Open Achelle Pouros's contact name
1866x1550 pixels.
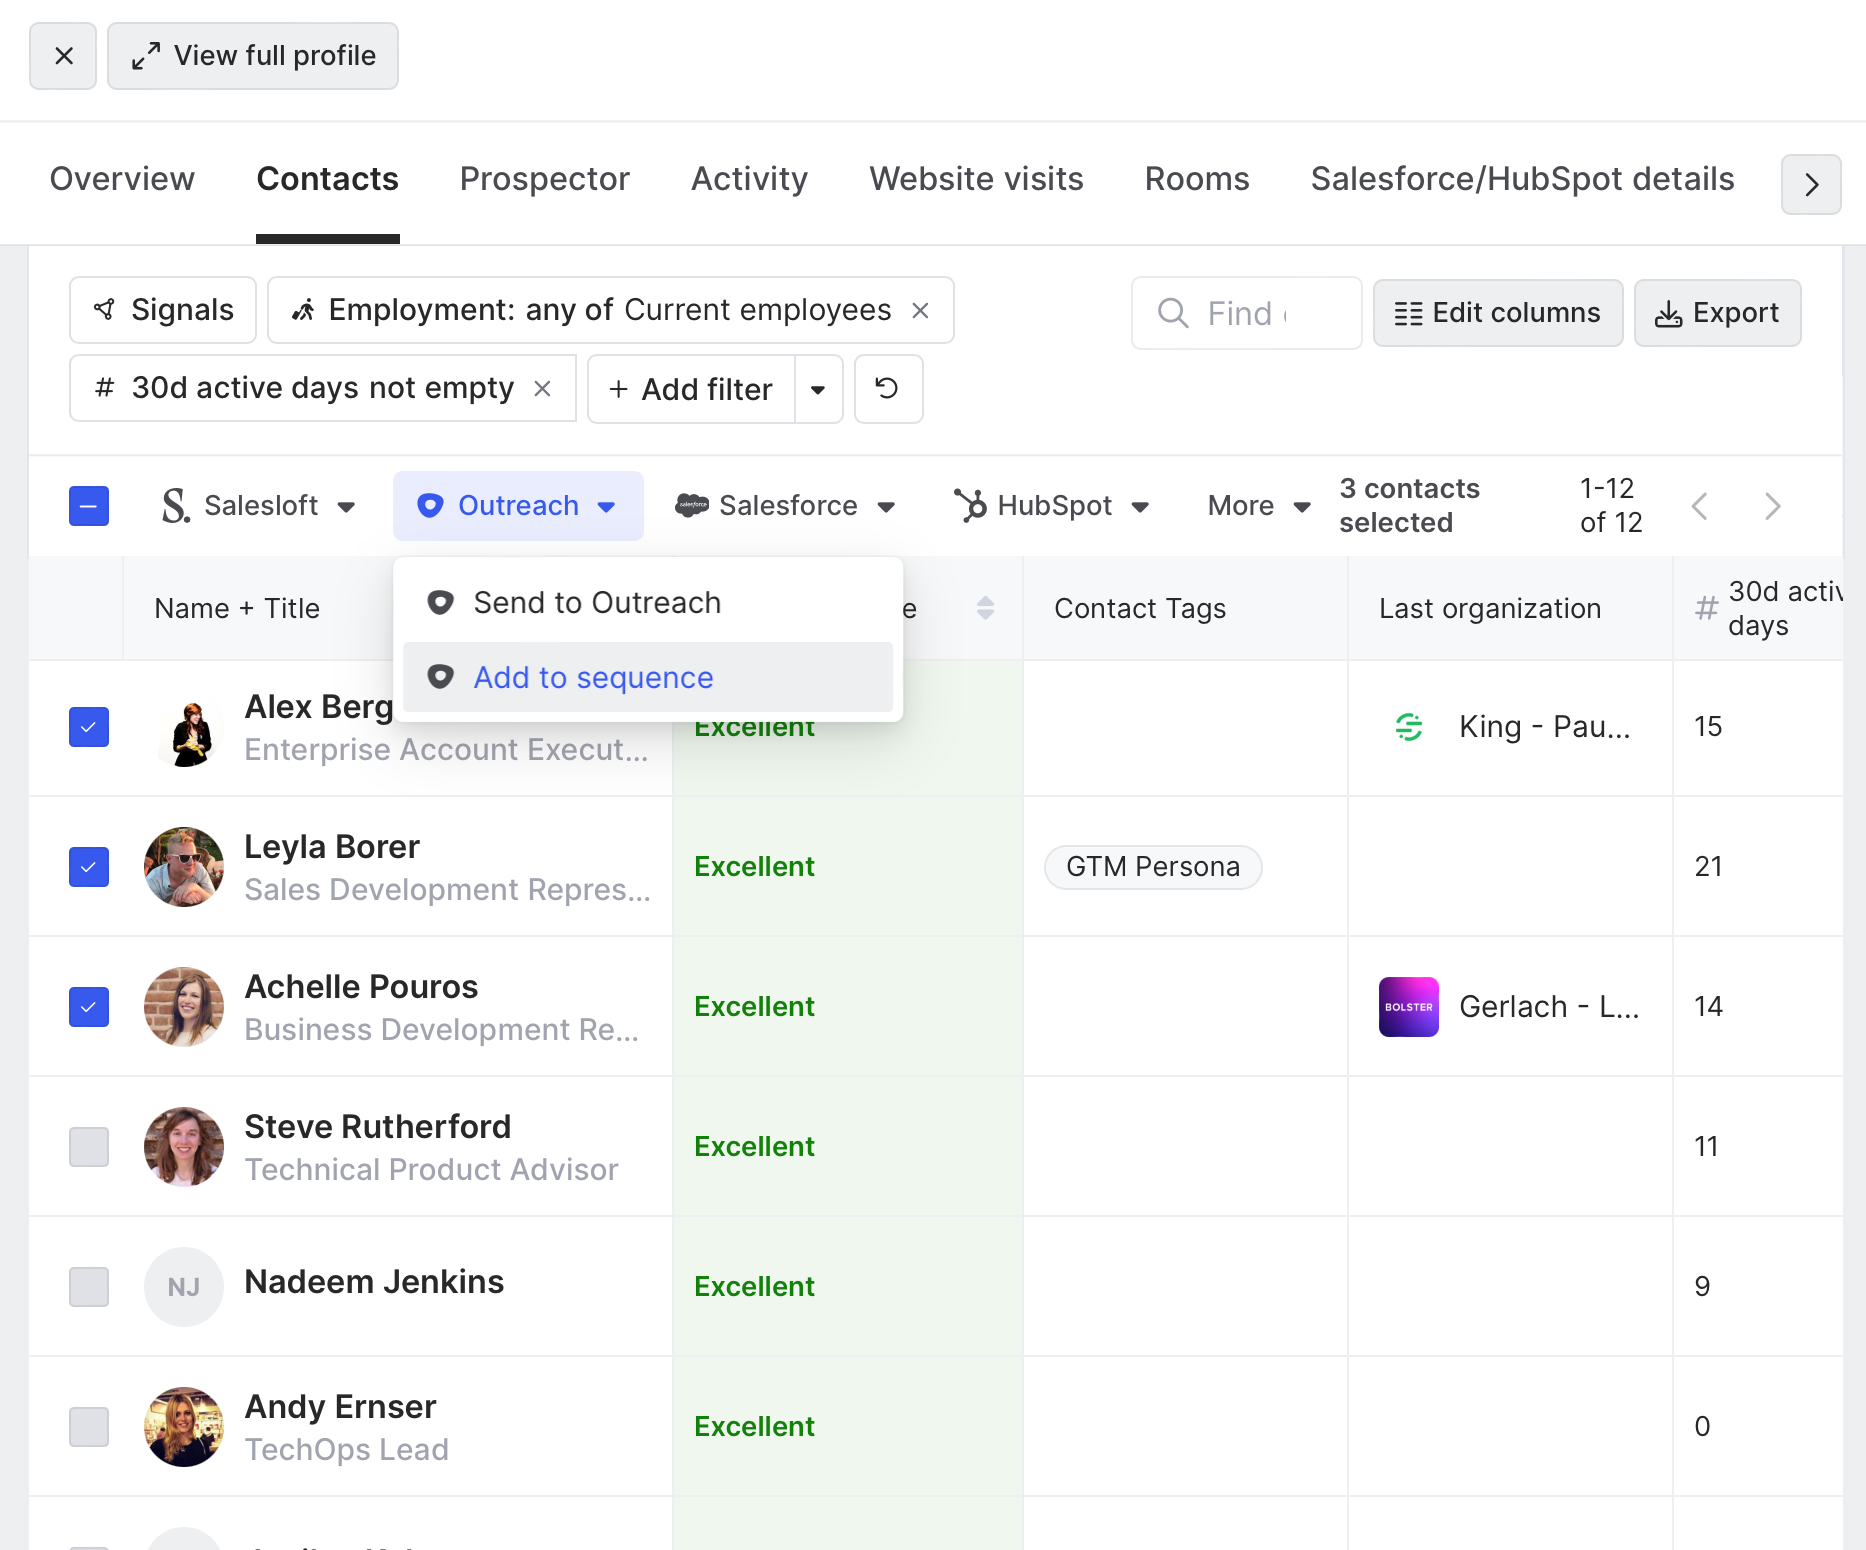pyautogui.click(x=361, y=987)
